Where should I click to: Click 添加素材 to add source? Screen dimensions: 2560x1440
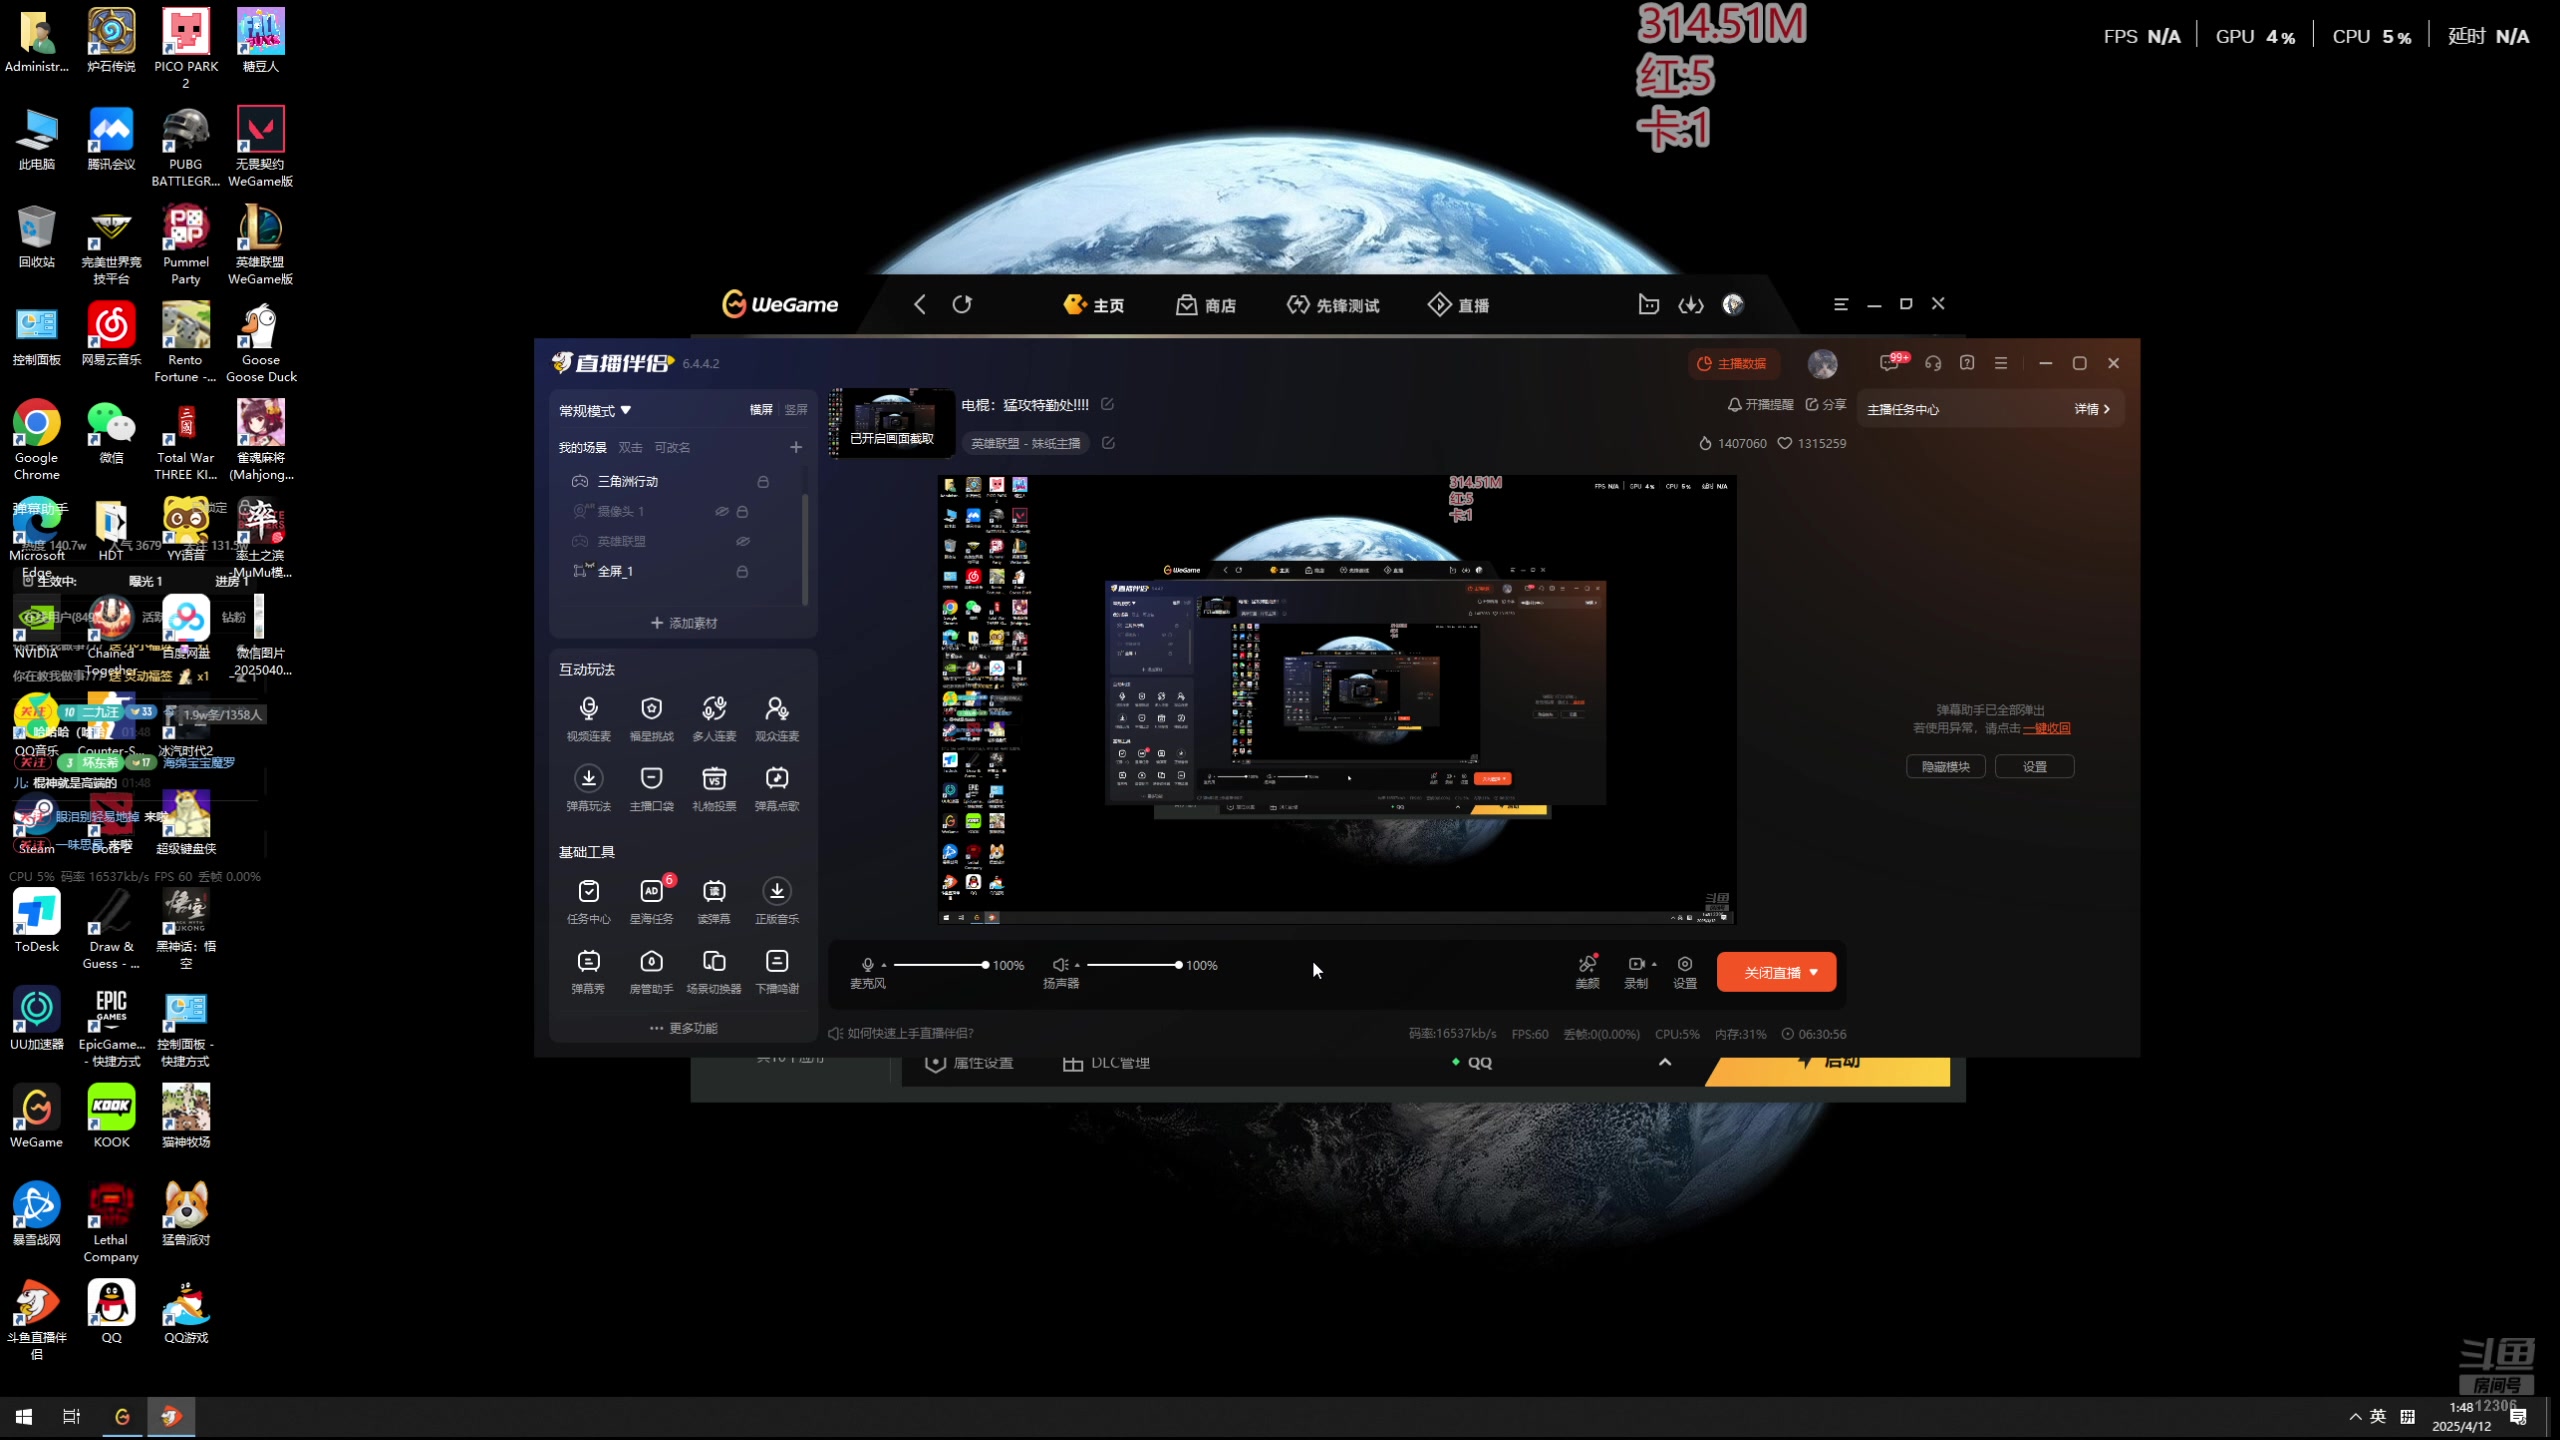(x=683, y=623)
